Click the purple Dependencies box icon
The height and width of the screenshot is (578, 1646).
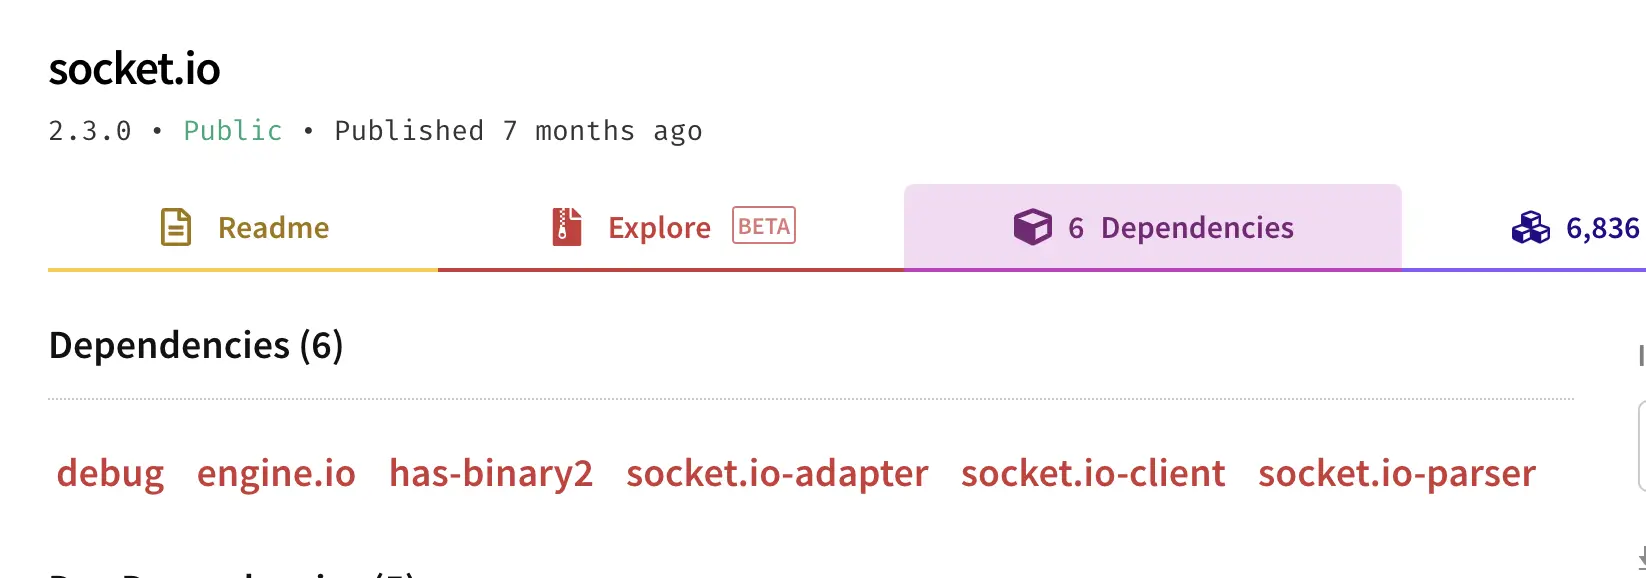[1032, 227]
